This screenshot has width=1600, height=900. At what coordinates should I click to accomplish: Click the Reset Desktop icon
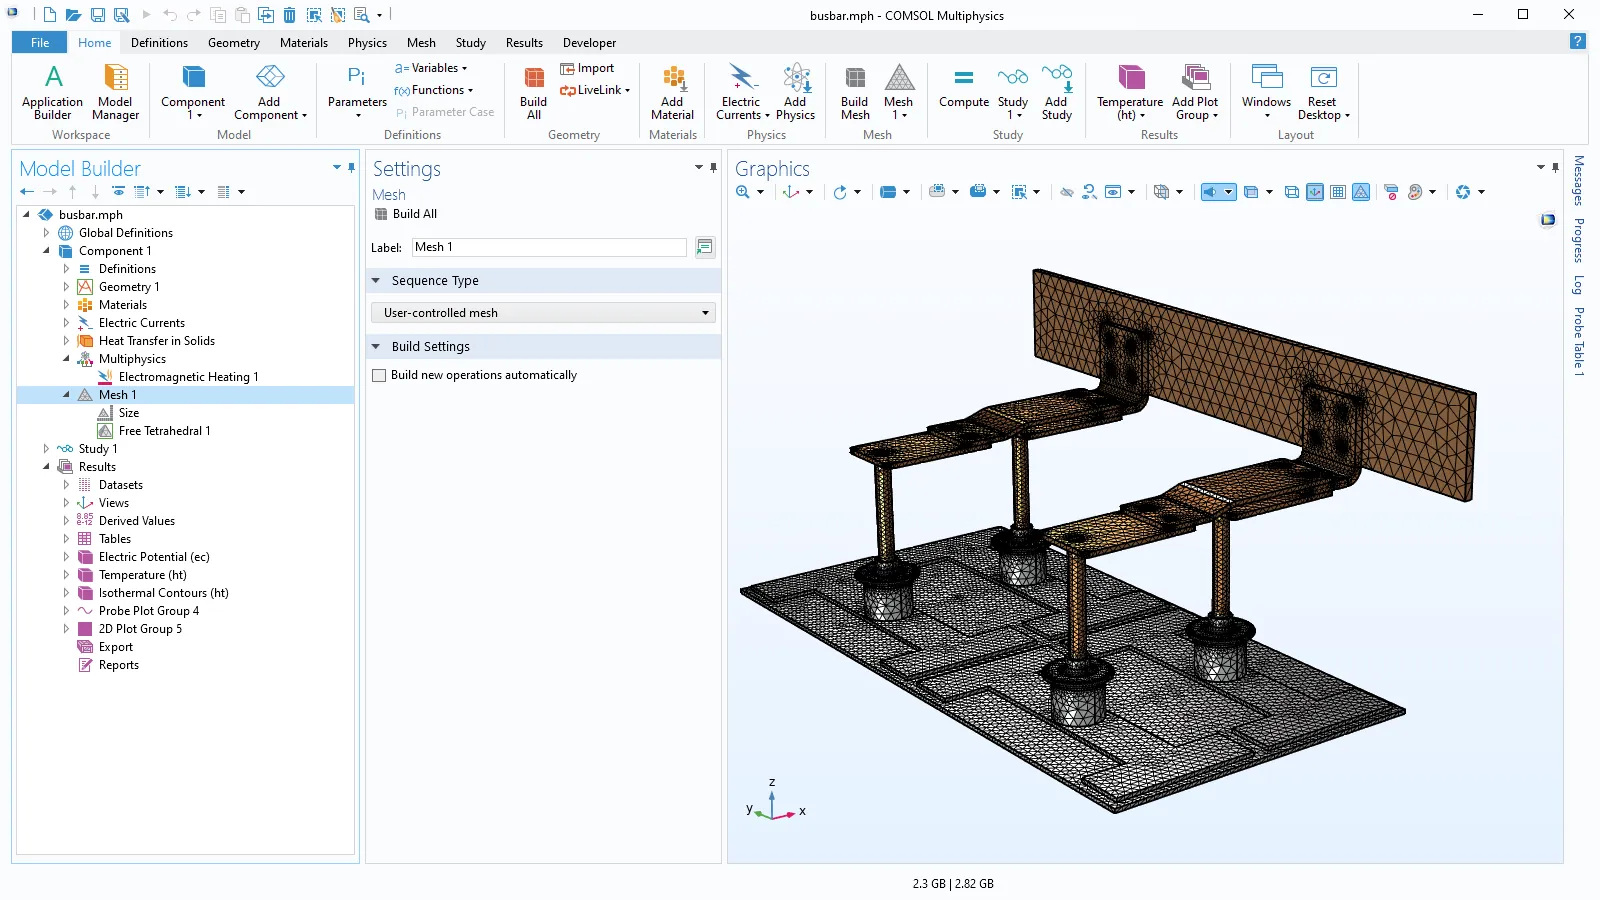coord(1322,92)
